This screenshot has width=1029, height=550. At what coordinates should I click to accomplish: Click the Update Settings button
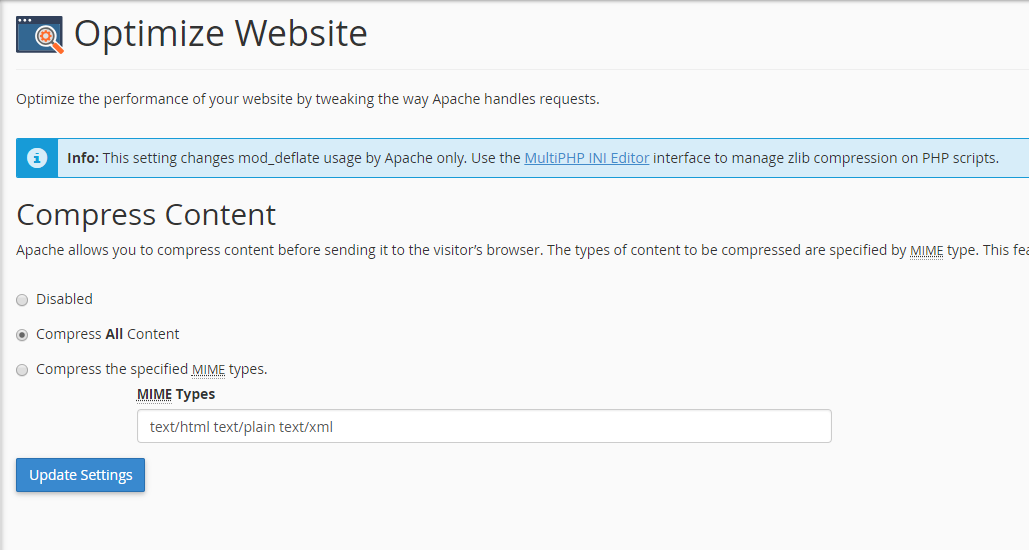[x=81, y=475]
